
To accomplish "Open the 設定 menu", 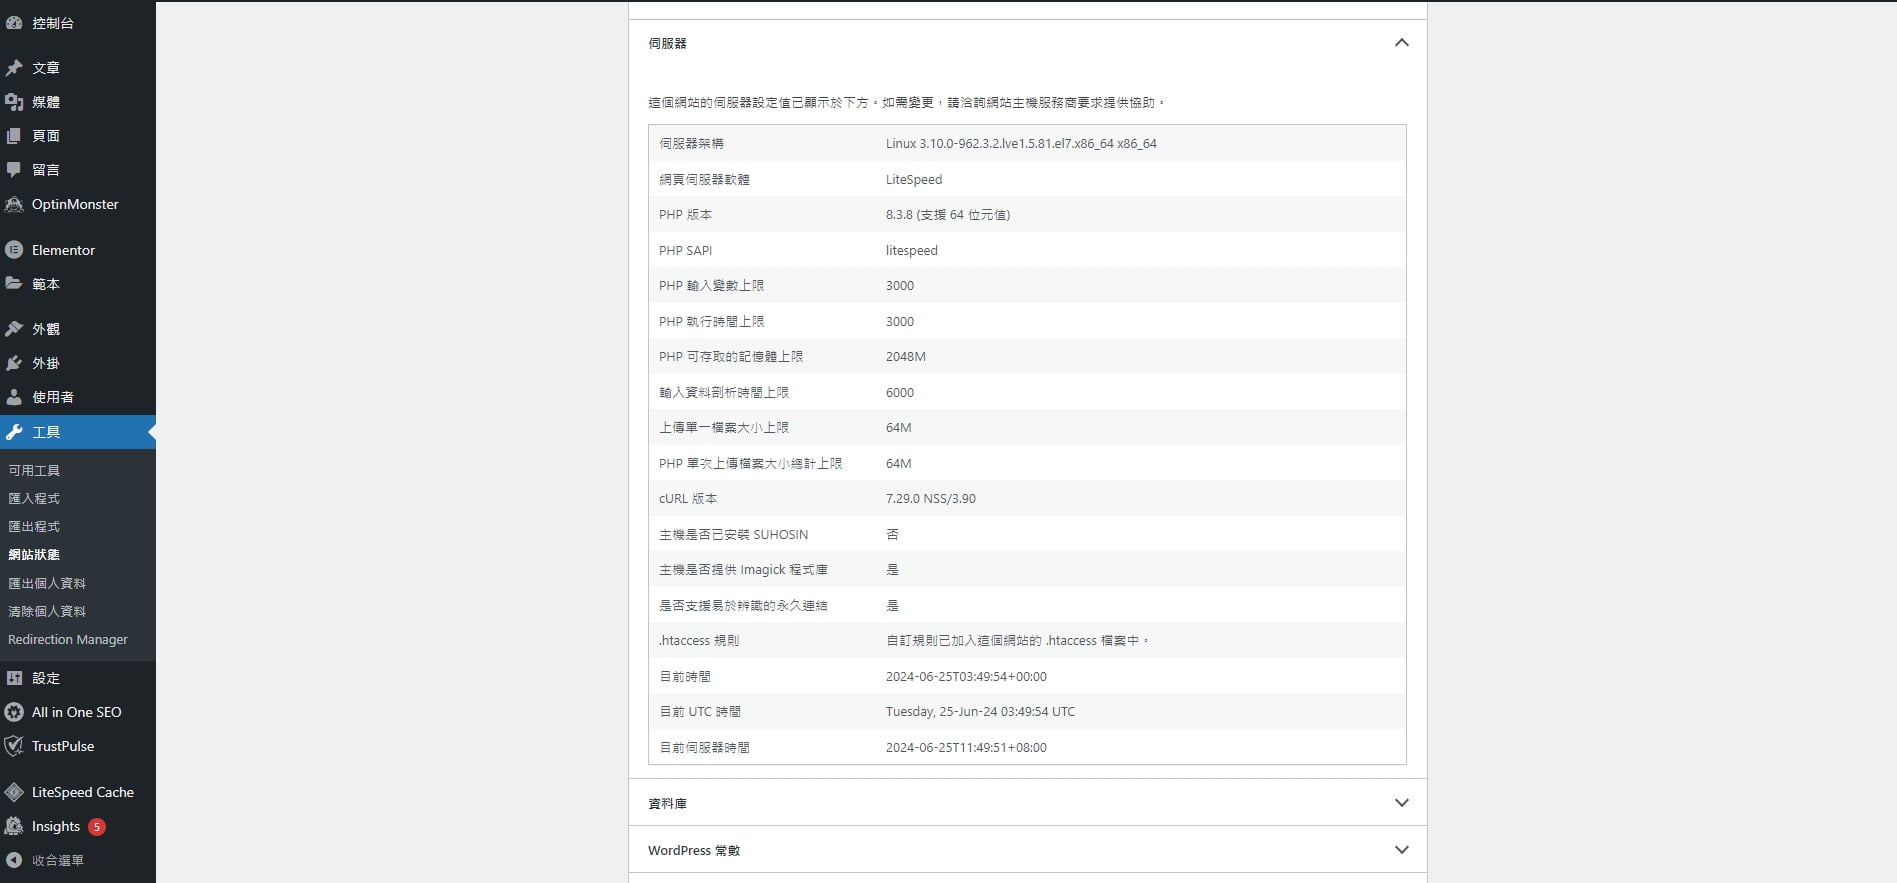I will pyautogui.click(x=46, y=678).
